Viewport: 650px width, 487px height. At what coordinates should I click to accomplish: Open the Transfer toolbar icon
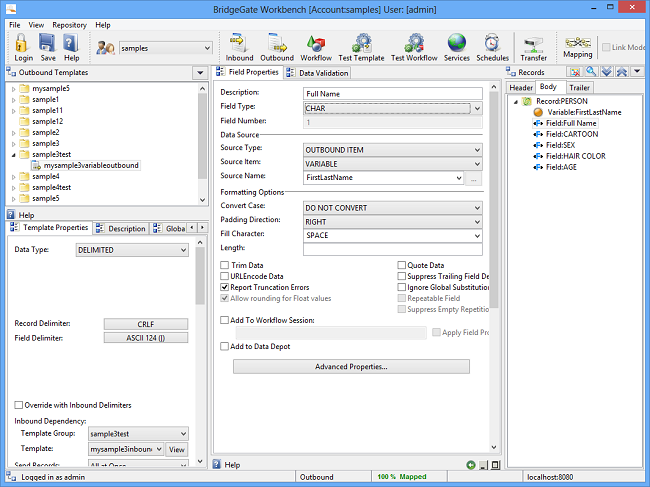(534, 44)
